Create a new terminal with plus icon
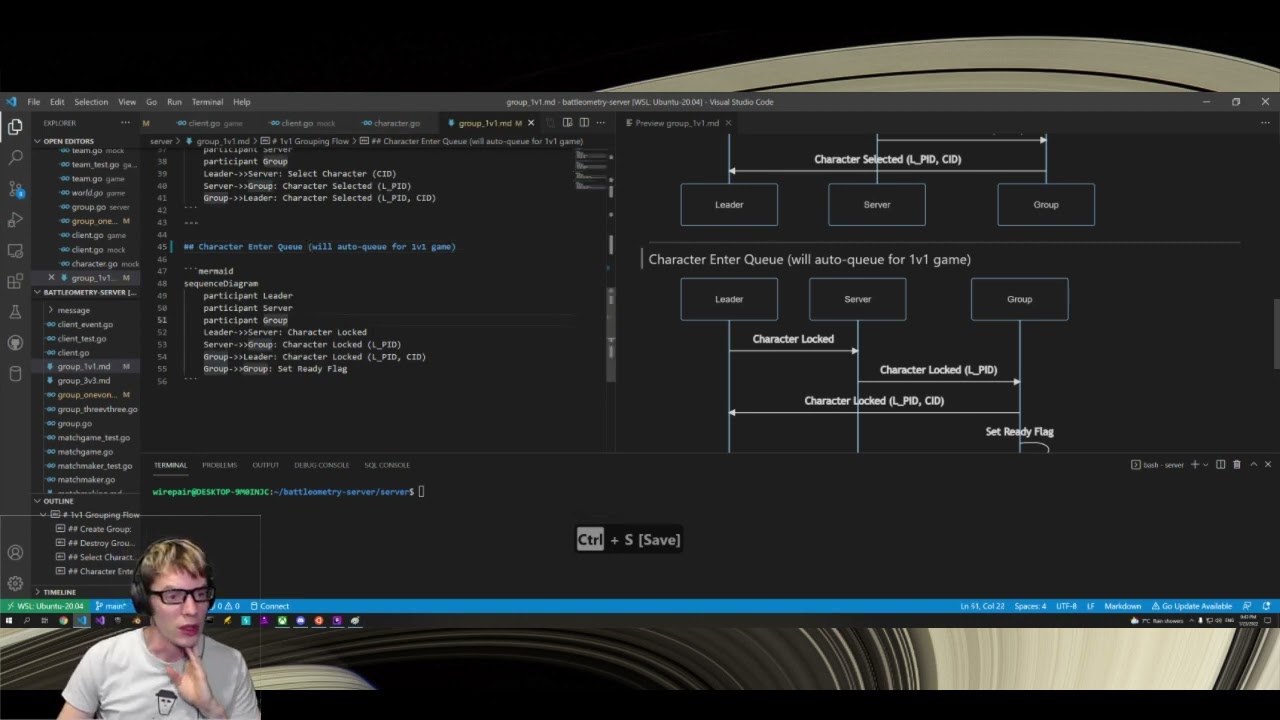Image resolution: width=1280 pixels, height=720 pixels. point(1195,465)
